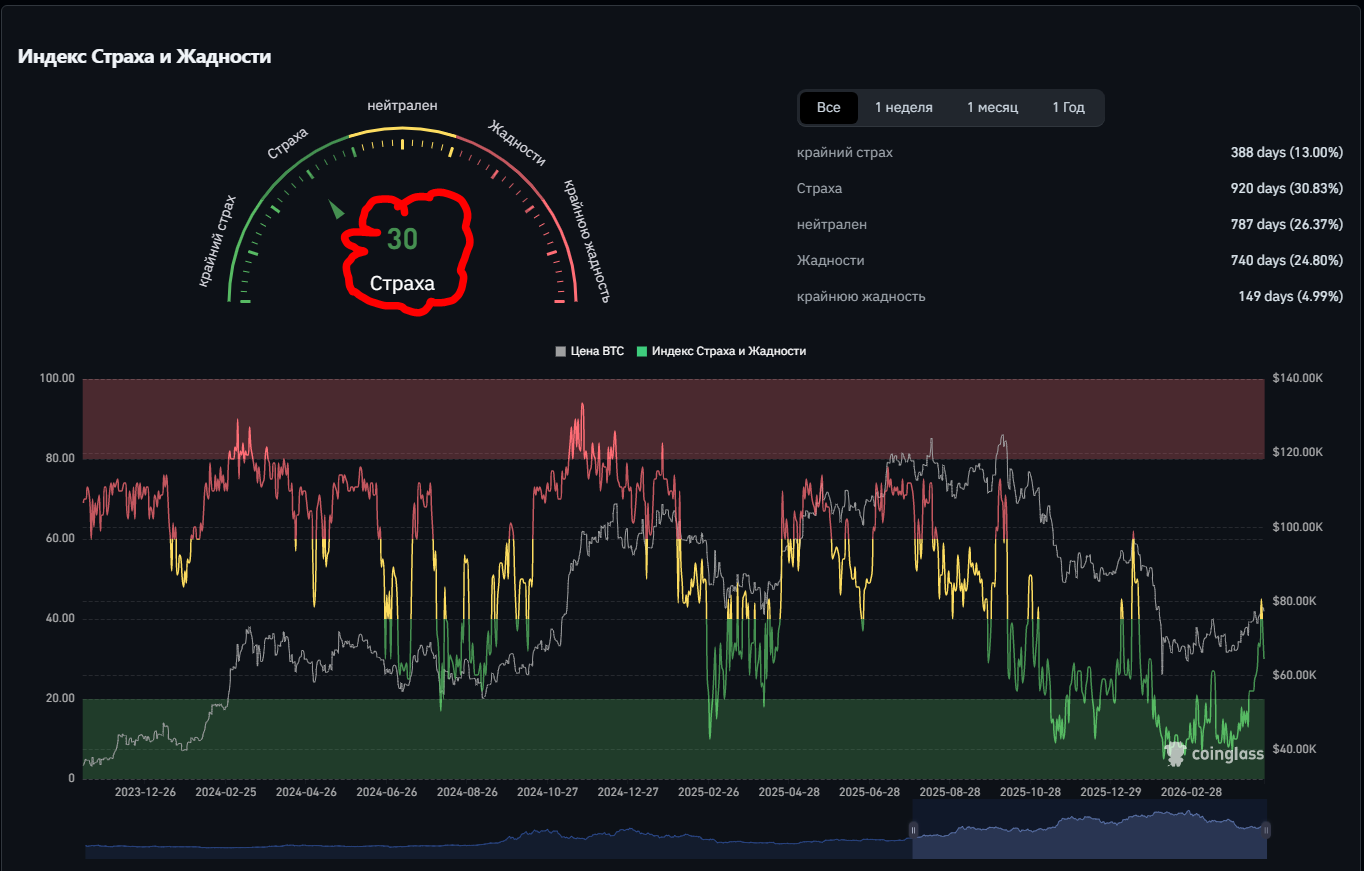Screen dimensions: 1364x871
Task: Select the "Все" time range tab
Action: 828,108
